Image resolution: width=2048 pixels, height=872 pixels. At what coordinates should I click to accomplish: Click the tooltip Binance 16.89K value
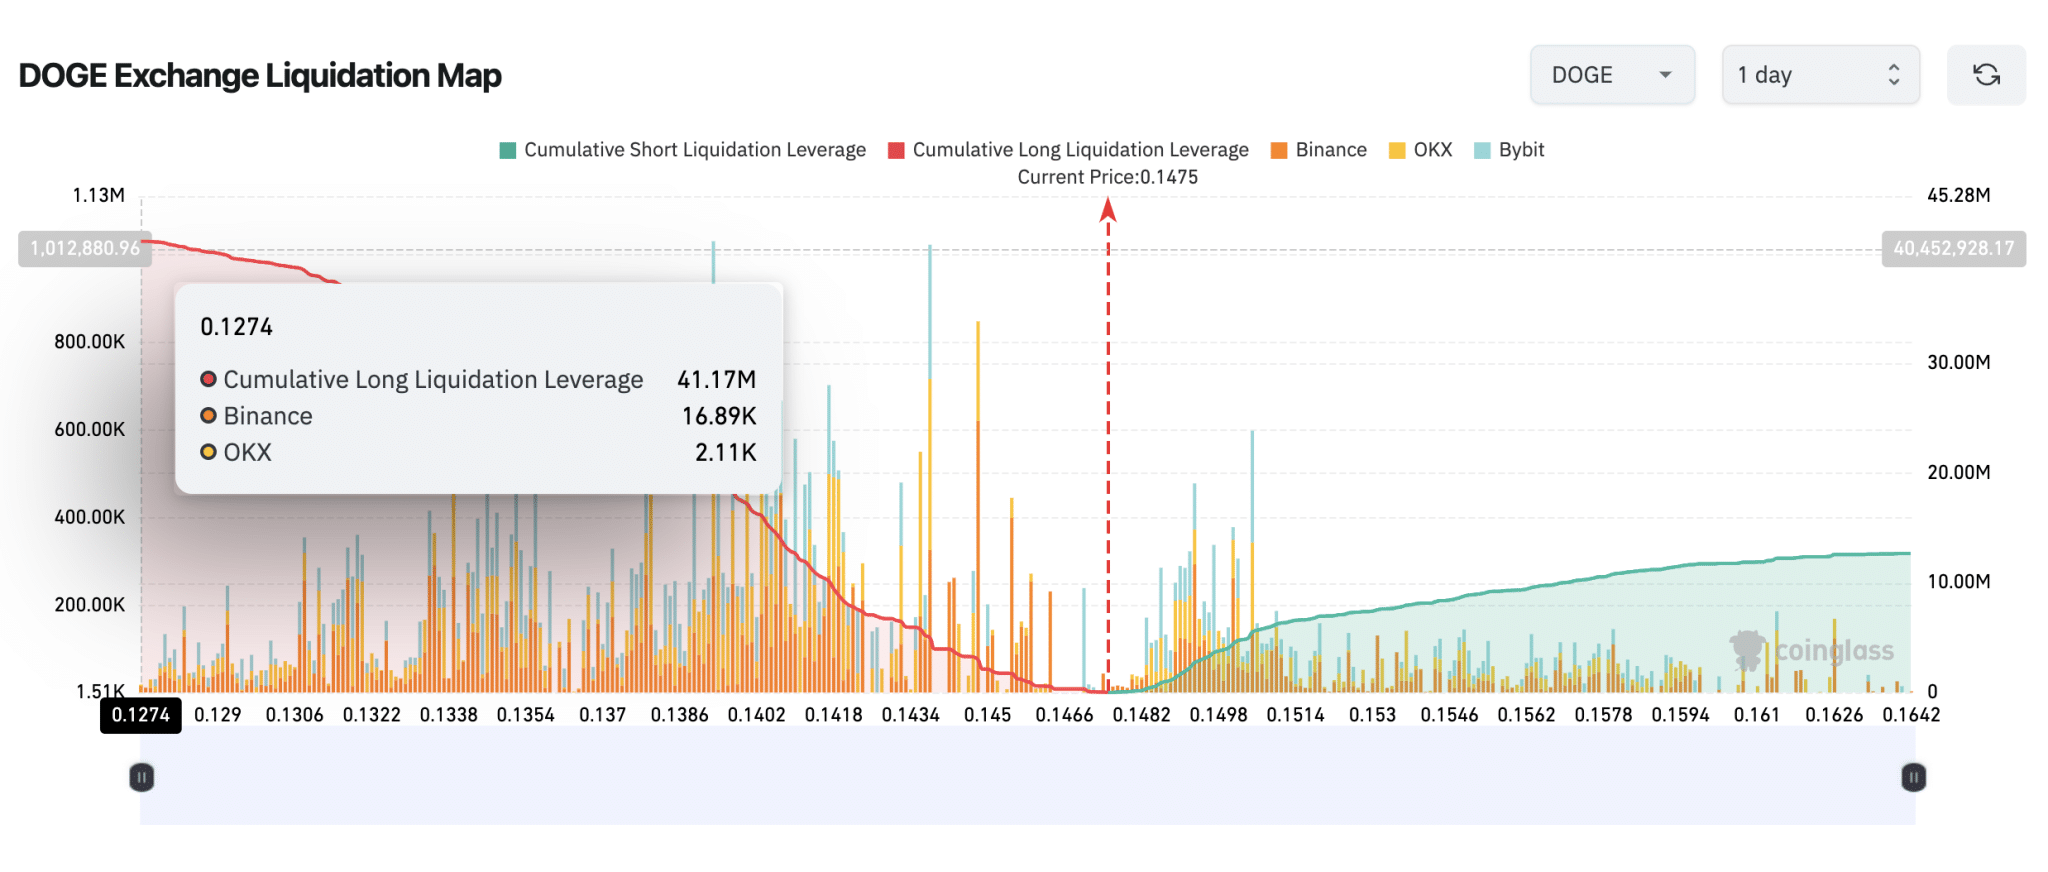(719, 416)
